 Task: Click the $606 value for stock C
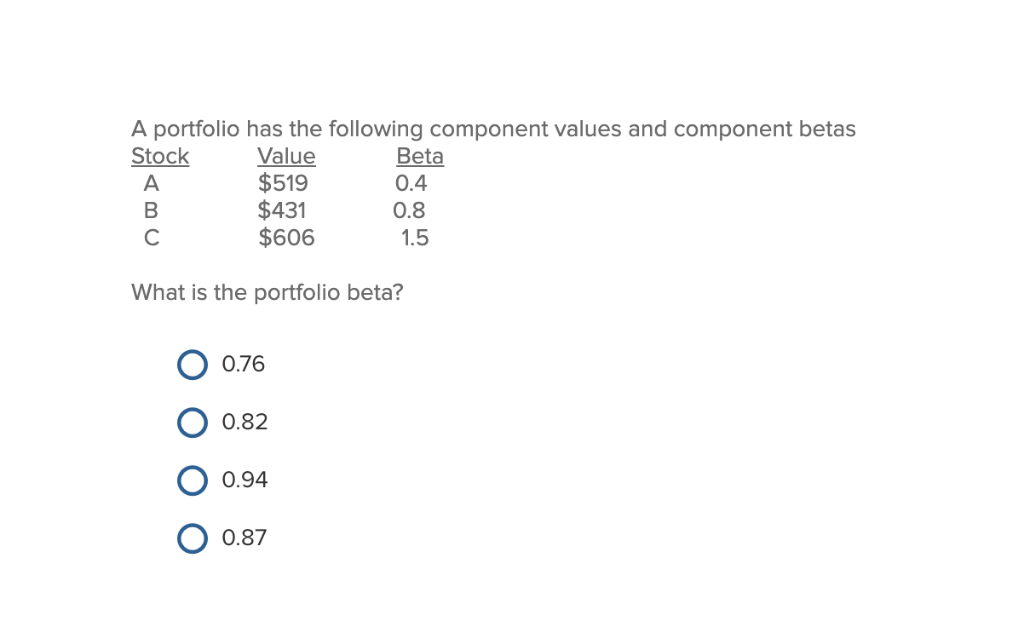pyautogui.click(x=286, y=238)
